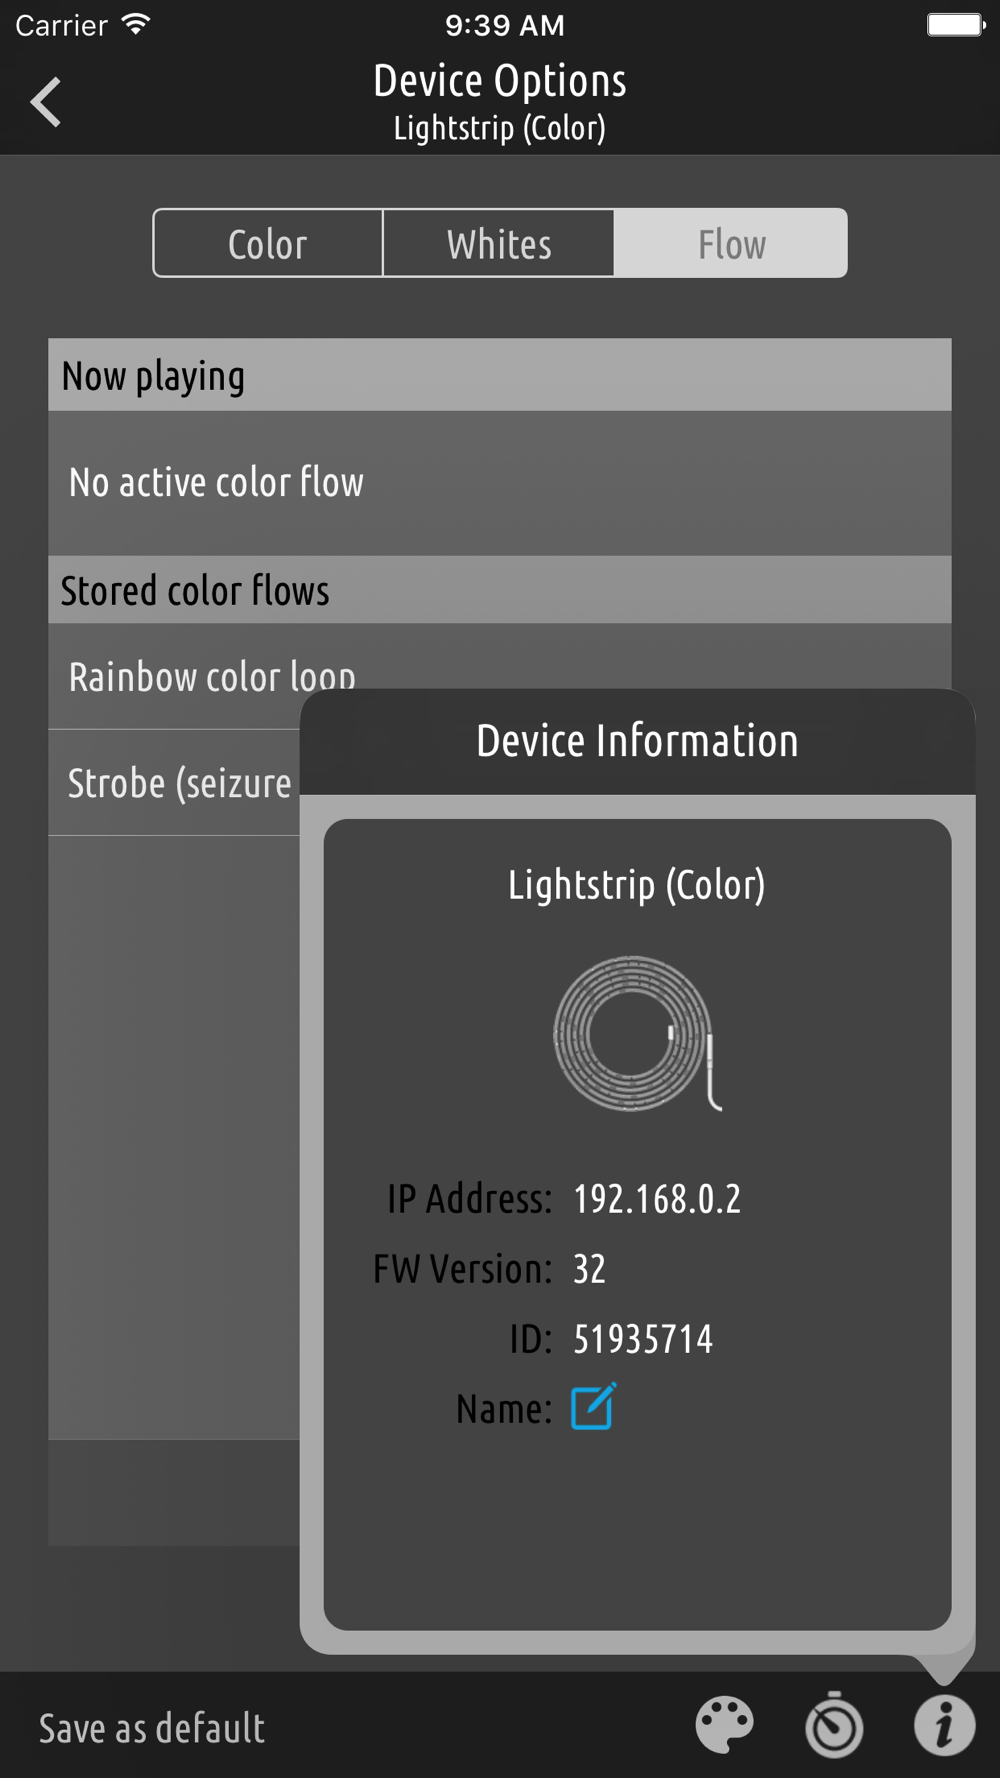The image size is (1000, 1778).
Task: Tap the IP address 192.168.0.2
Action: 657,1198
